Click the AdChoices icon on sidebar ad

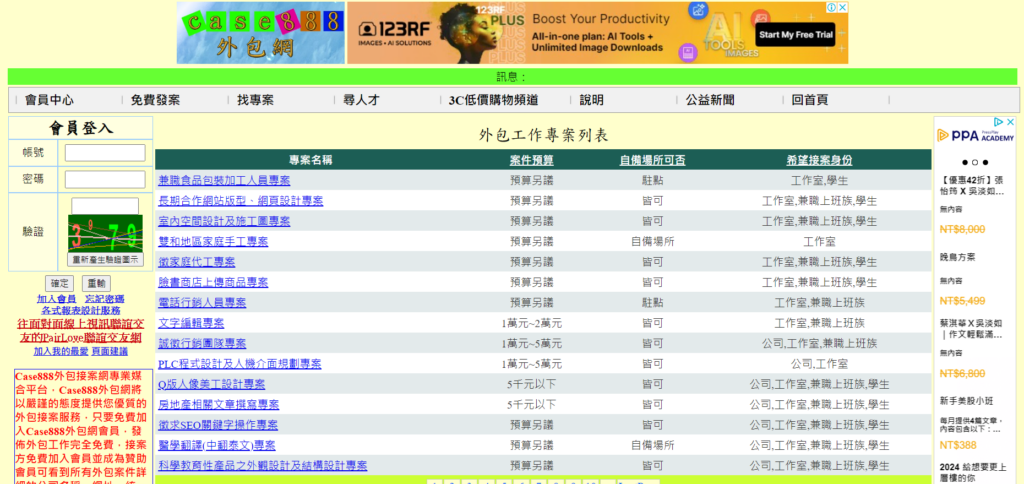click(999, 122)
